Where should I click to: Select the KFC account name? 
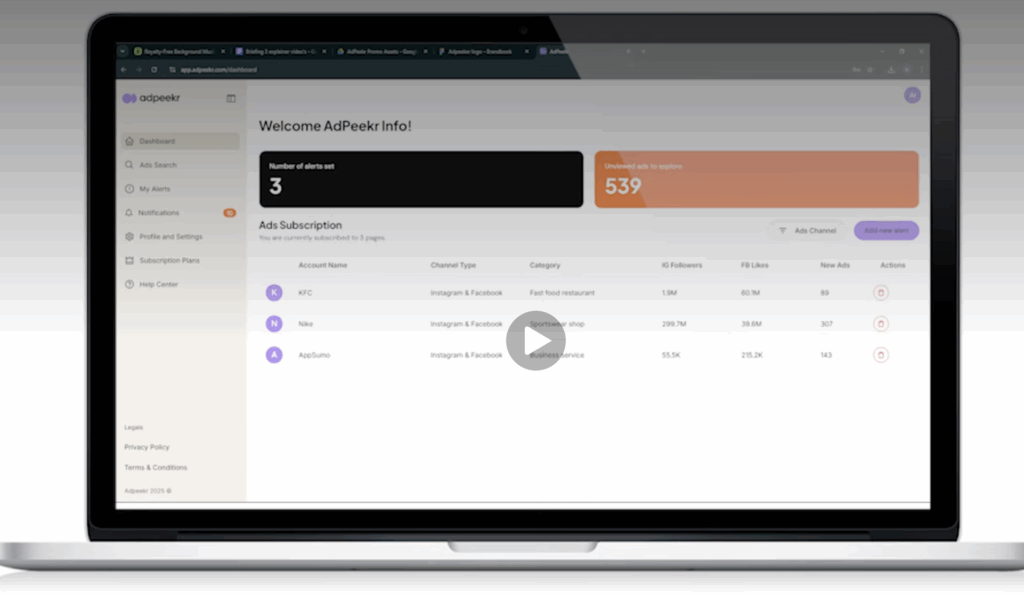tap(305, 293)
